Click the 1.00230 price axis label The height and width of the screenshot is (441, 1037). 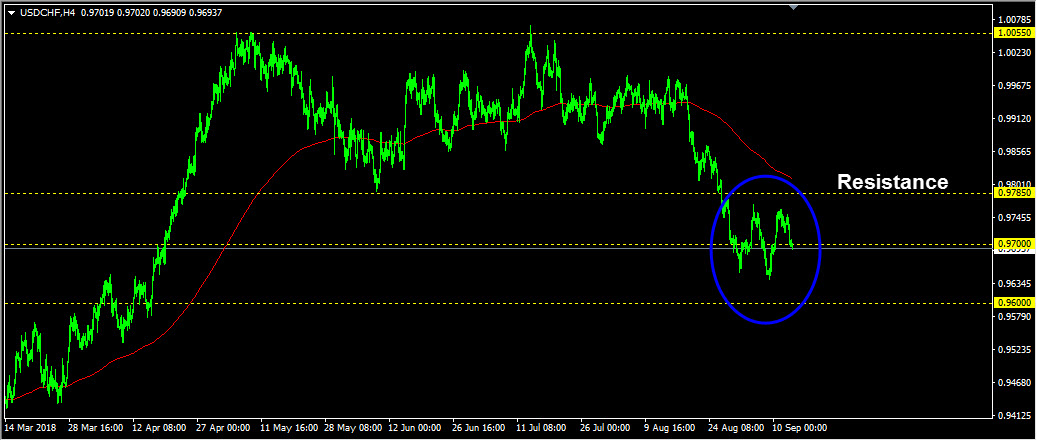coord(1015,52)
